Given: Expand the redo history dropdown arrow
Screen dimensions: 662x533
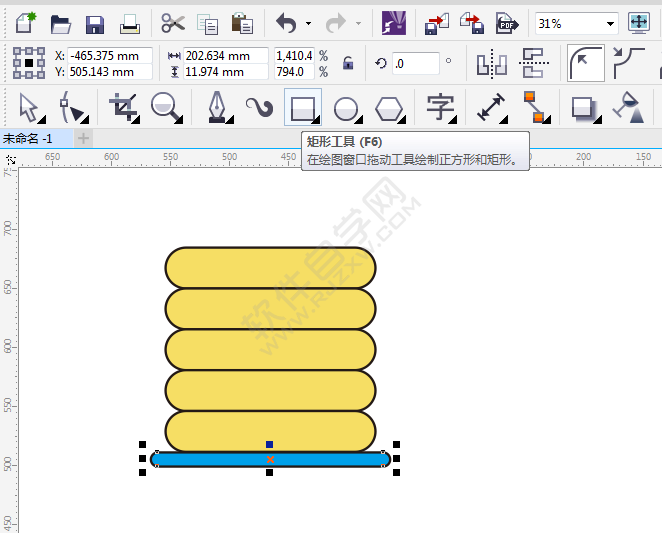Looking at the screenshot, I should pyautogui.click(x=358, y=23).
